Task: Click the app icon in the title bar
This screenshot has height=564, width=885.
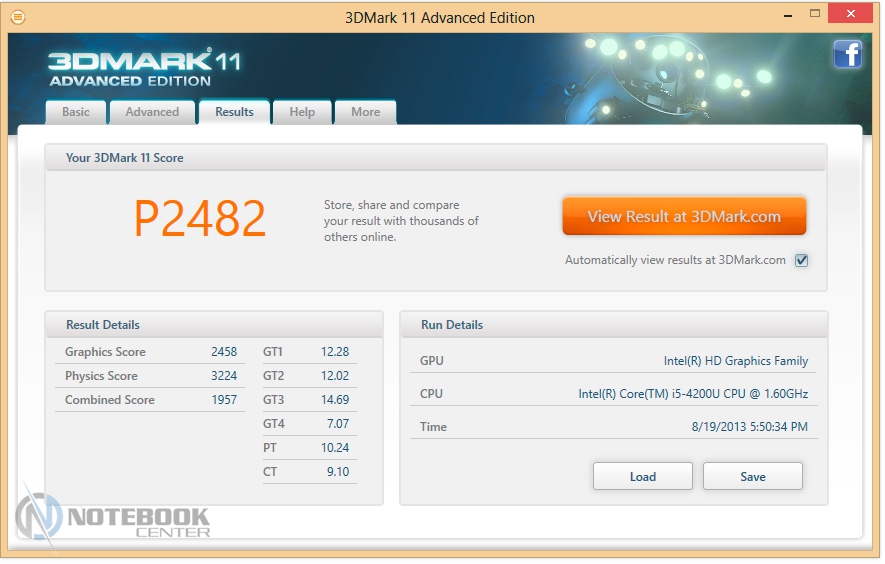Action: [17, 17]
